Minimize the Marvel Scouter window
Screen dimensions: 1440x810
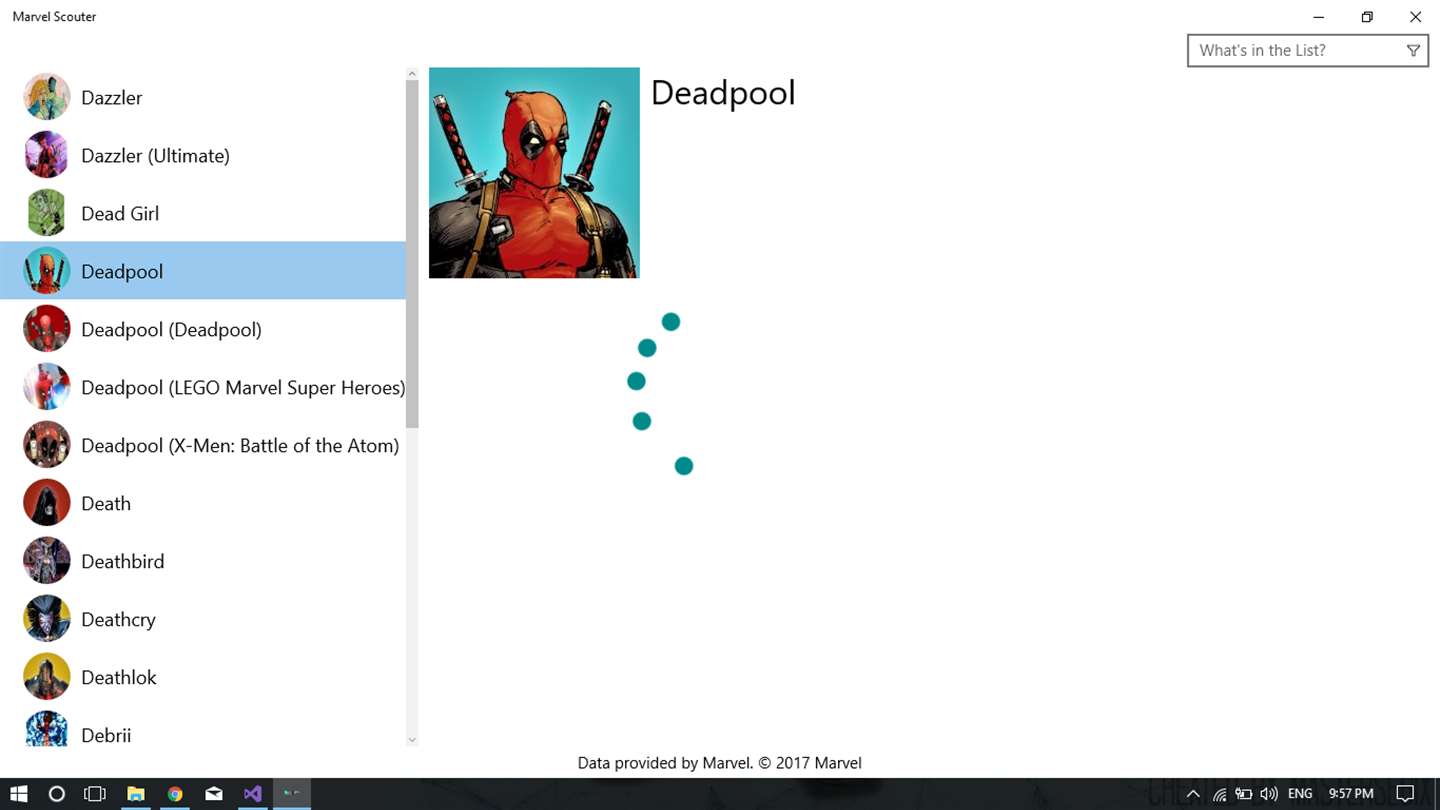pyautogui.click(x=1319, y=17)
